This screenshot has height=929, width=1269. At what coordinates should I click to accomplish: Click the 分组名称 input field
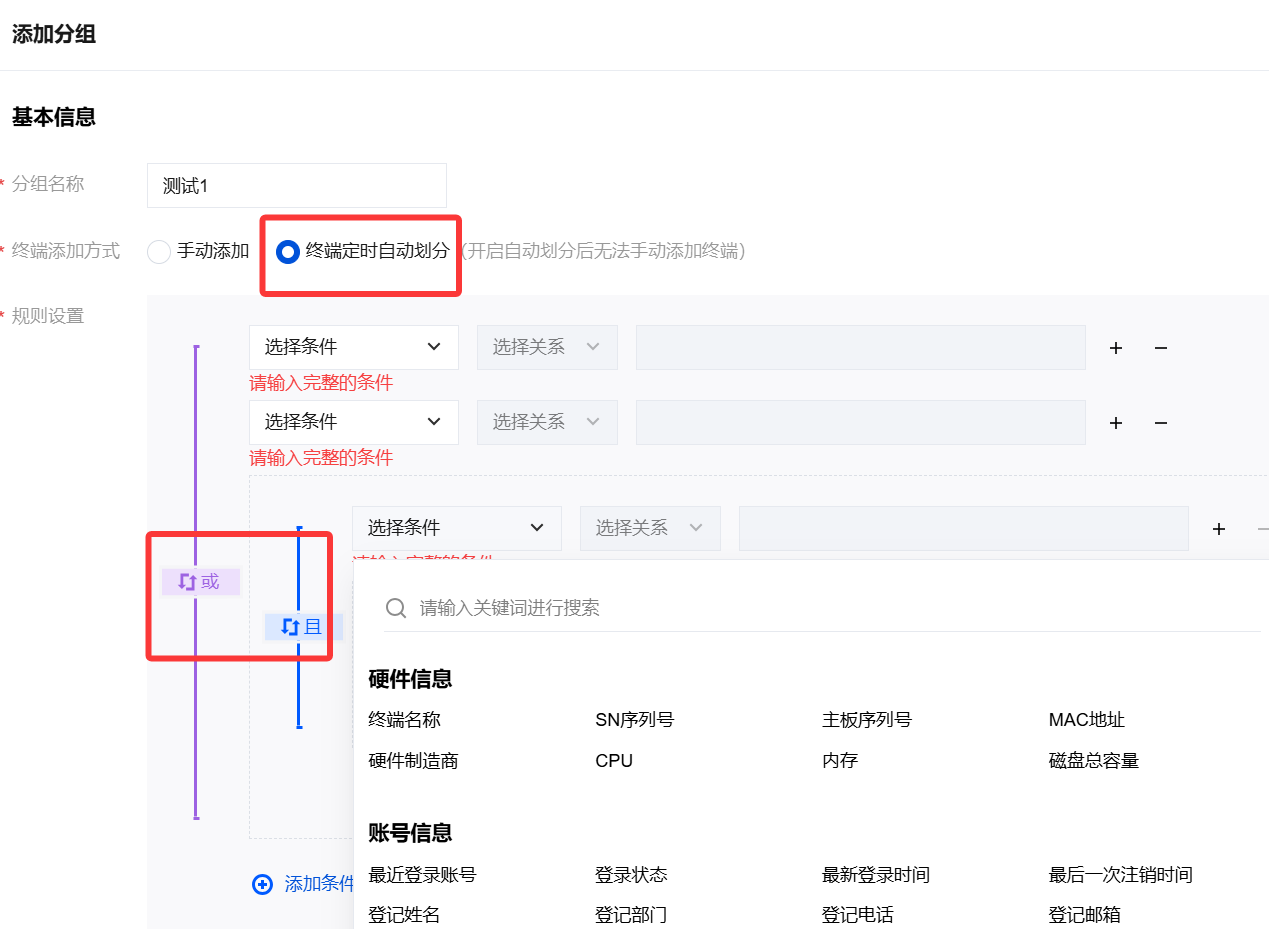296,186
